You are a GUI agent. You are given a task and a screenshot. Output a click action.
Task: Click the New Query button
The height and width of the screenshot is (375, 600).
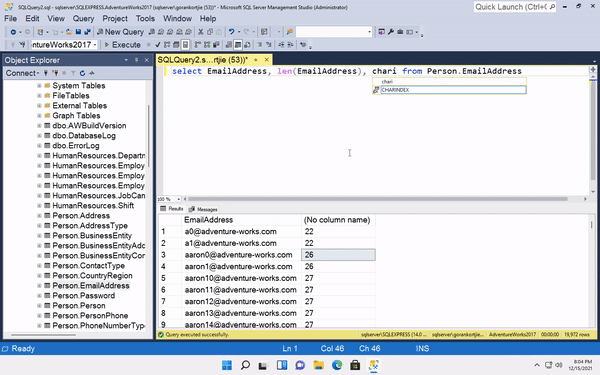pos(120,32)
